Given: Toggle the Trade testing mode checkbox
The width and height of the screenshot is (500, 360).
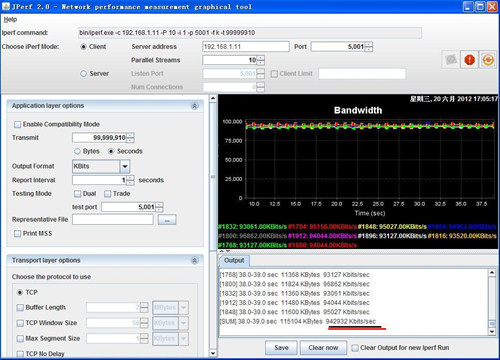Looking at the screenshot, I should click(x=107, y=194).
